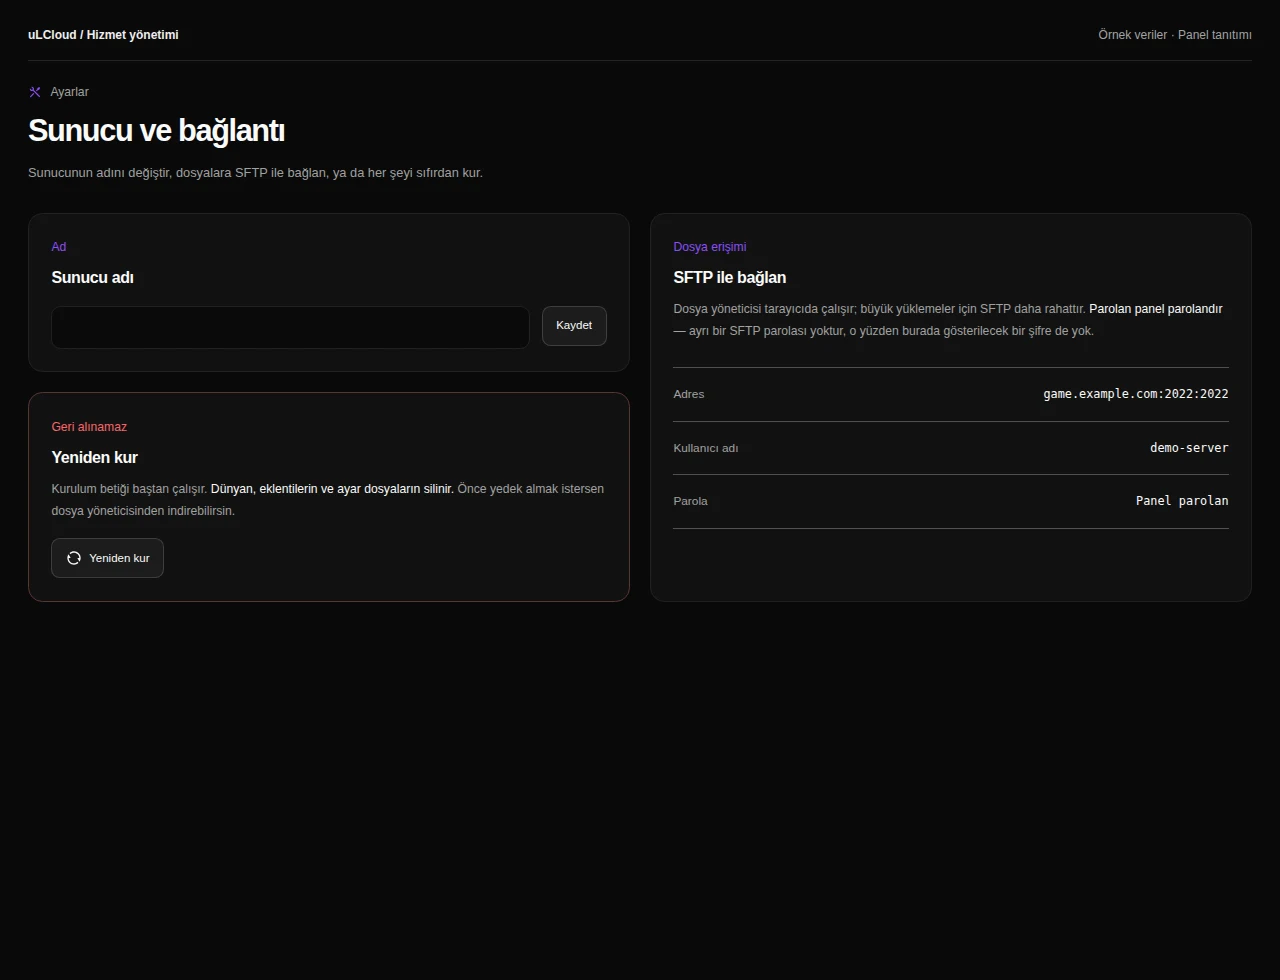Click the Sunucu adı card heading
Viewport: 1280px width, 980px height.
(x=92, y=278)
